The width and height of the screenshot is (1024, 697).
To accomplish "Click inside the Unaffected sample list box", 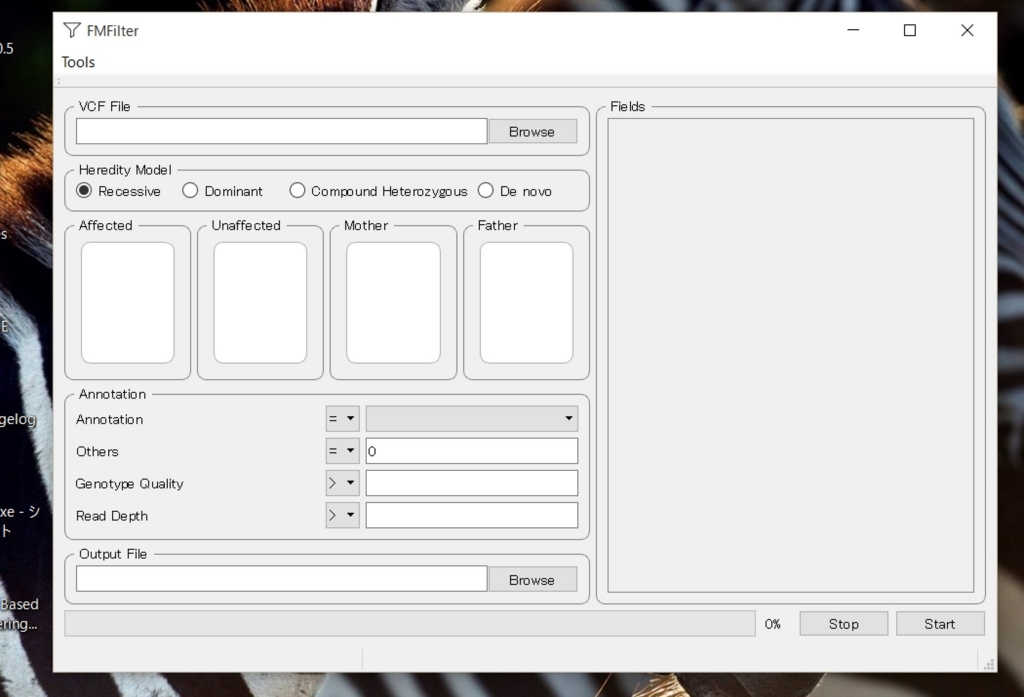I will point(260,302).
